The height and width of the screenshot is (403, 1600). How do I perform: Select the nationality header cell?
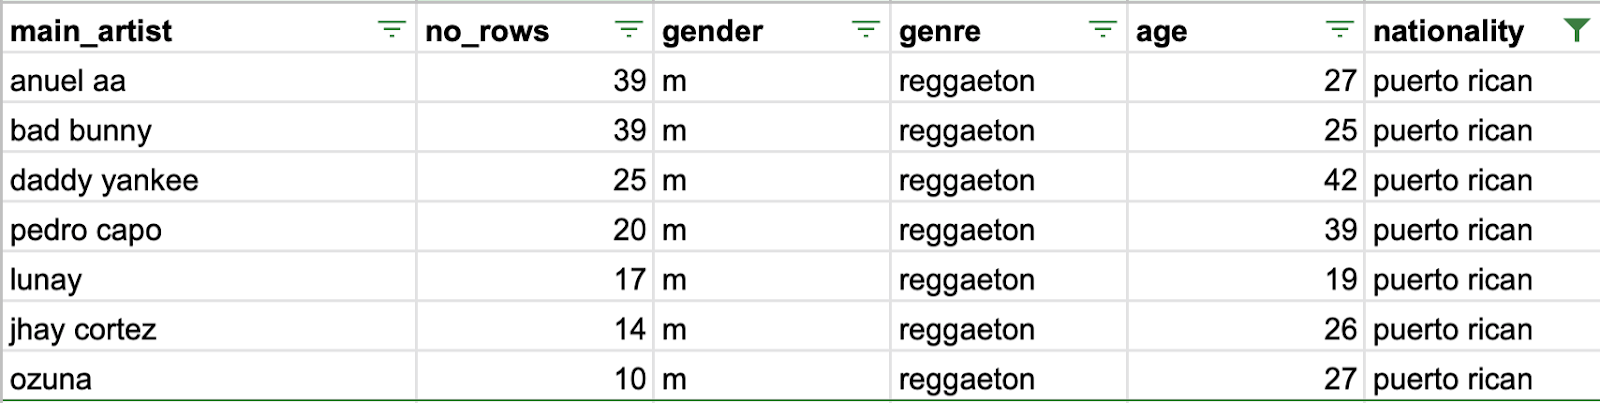tap(1483, 30)
